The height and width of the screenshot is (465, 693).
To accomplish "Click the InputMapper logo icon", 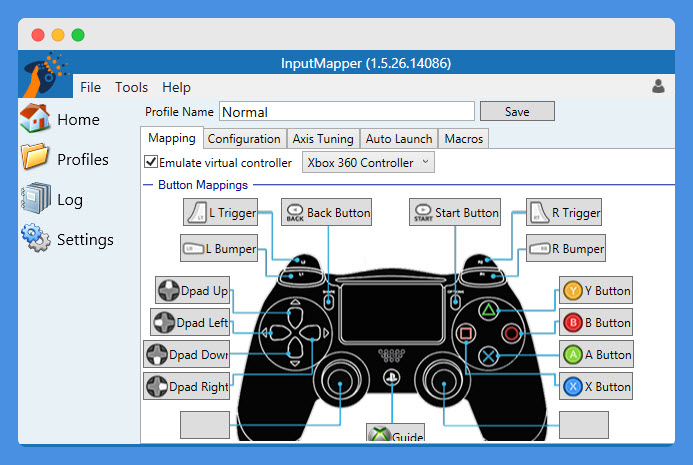I will (46, 74).
